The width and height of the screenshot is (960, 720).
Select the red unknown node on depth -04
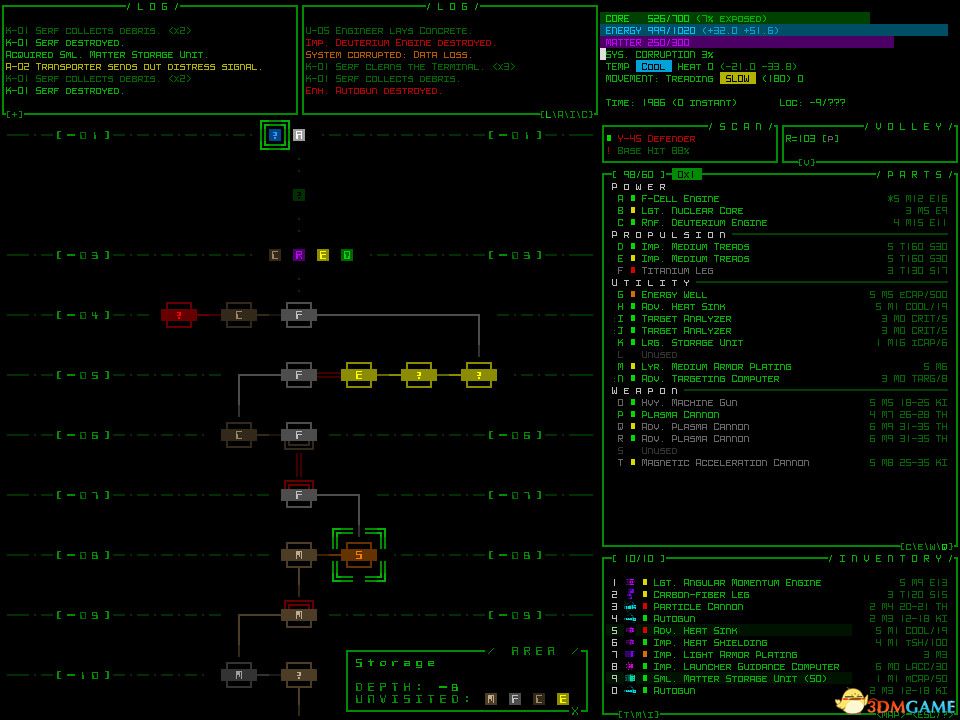click(179, 315)
